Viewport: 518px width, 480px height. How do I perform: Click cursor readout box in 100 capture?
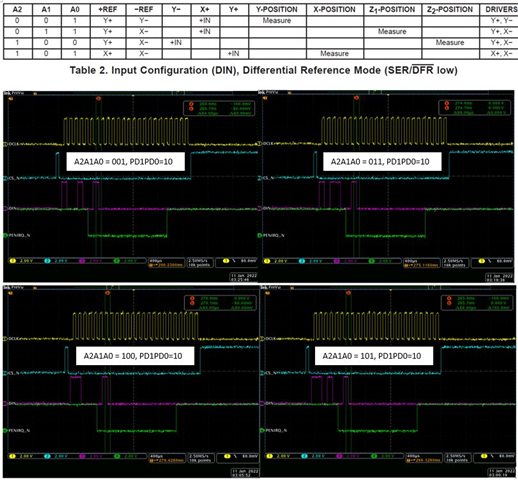(220, 303)
